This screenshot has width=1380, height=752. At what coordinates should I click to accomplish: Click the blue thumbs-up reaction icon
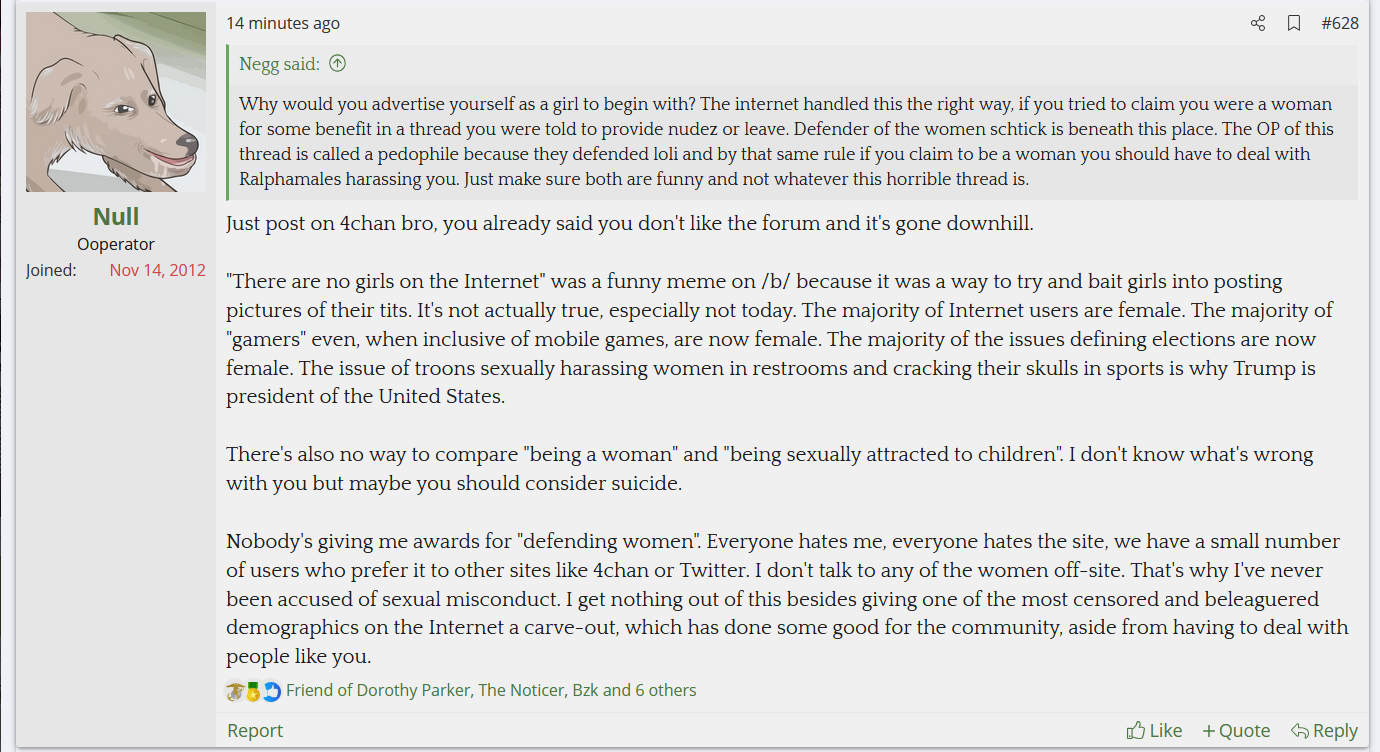pos(271,691)
